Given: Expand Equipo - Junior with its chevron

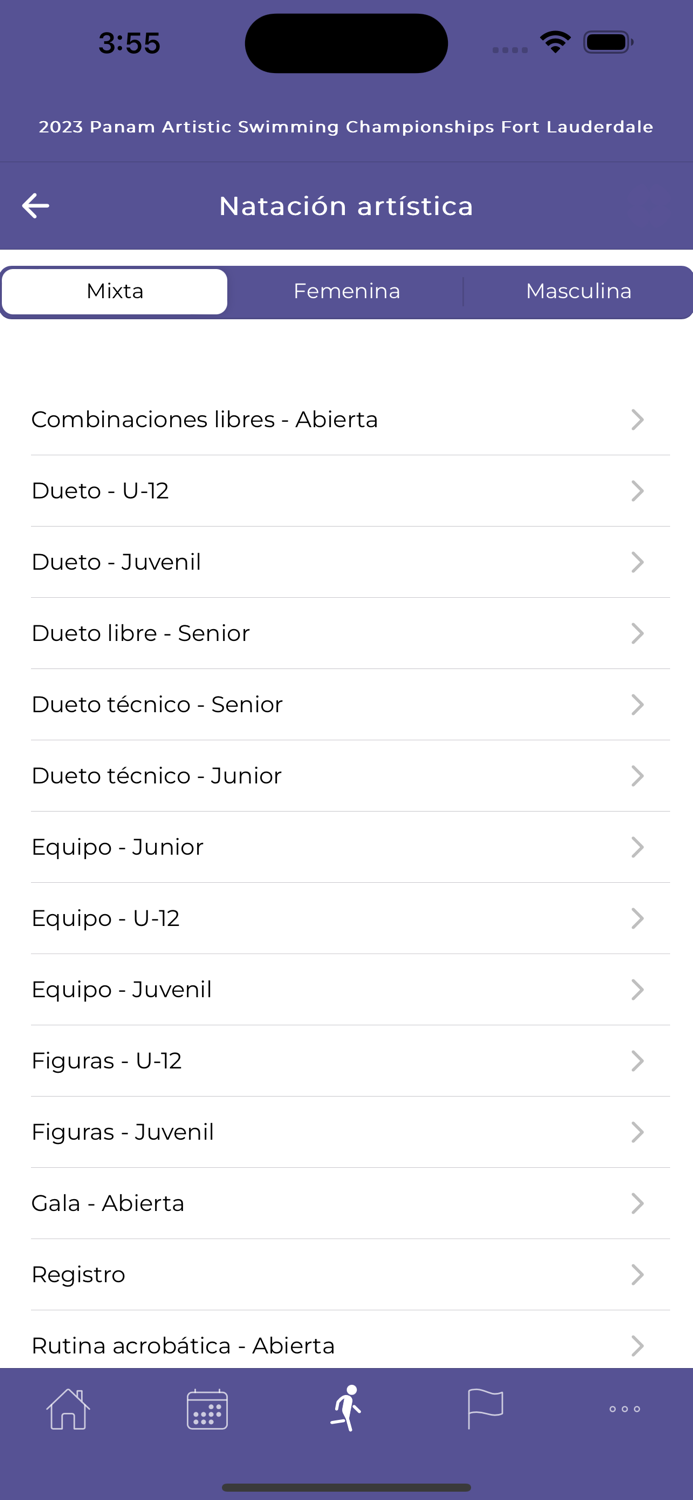Looking at the screenshot, I should tap(637, 847).
